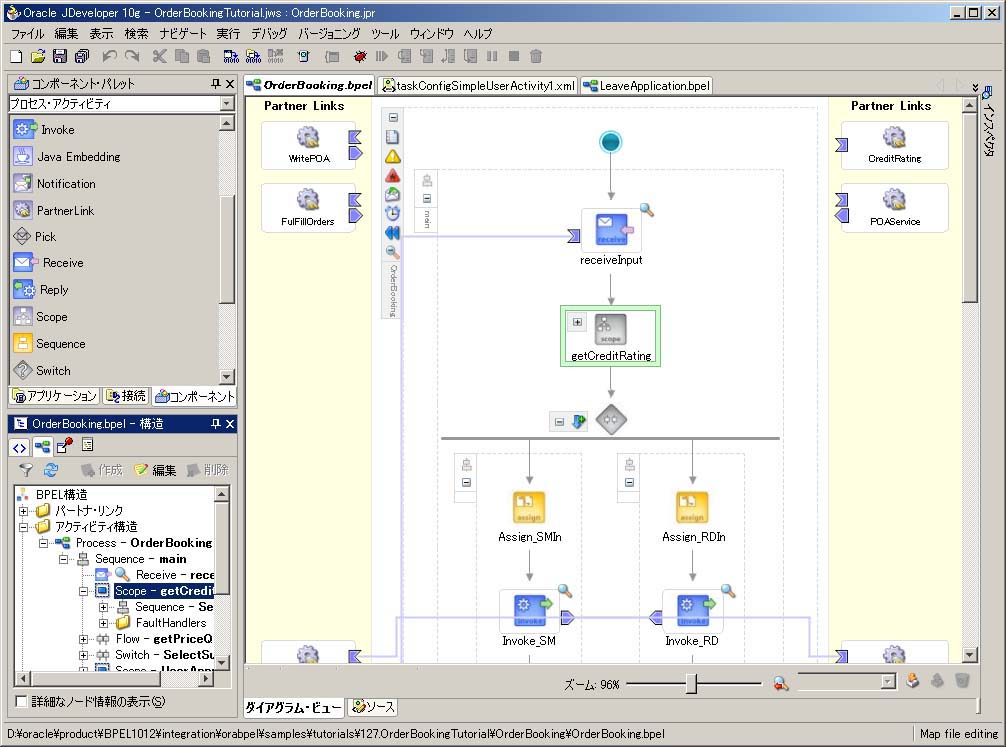Screen dimensions: 1006x747
Task: Click the POAService partner link
Action: 894,208
